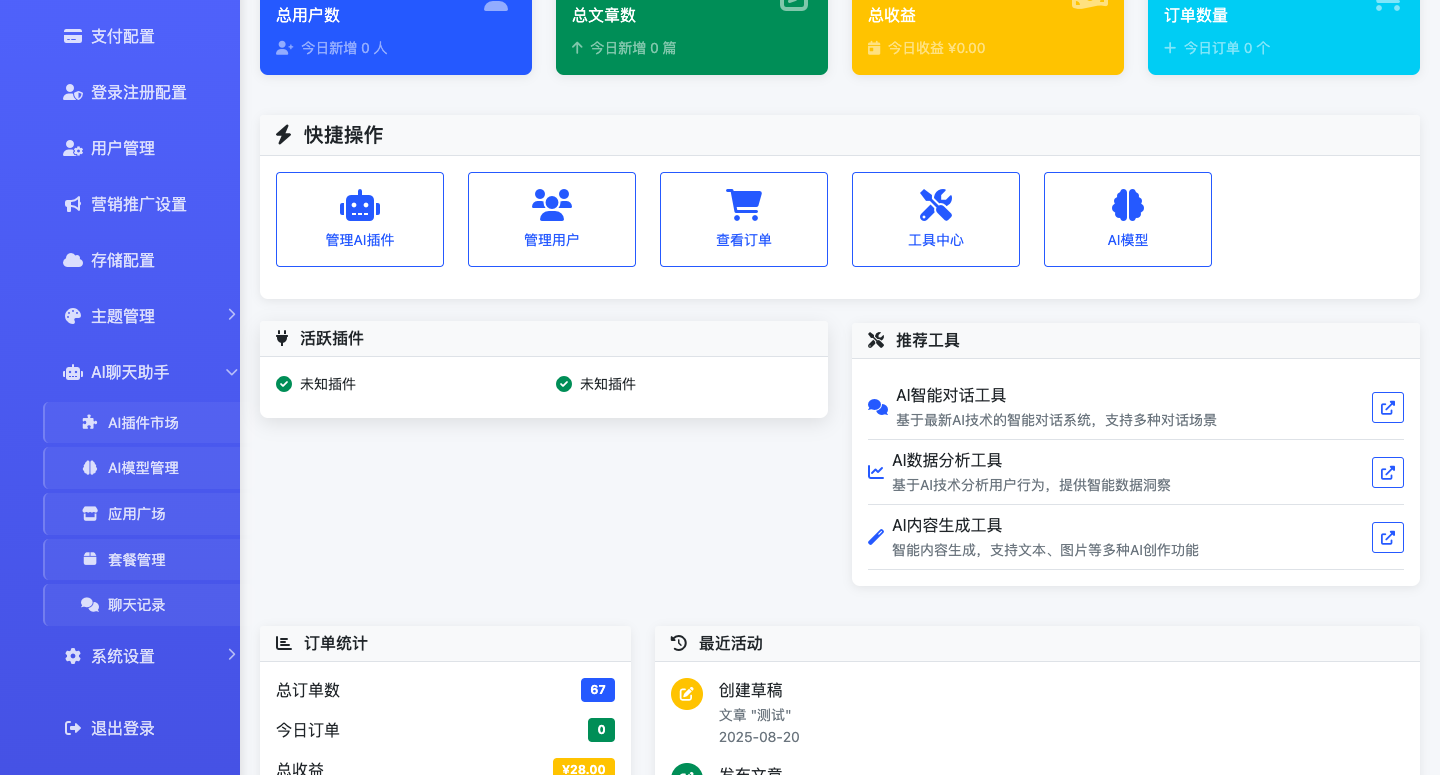The width and height of the screenshot is (1440, 775).
Task: Click the blue 67 badge for 总订单数
Action: 598,690
